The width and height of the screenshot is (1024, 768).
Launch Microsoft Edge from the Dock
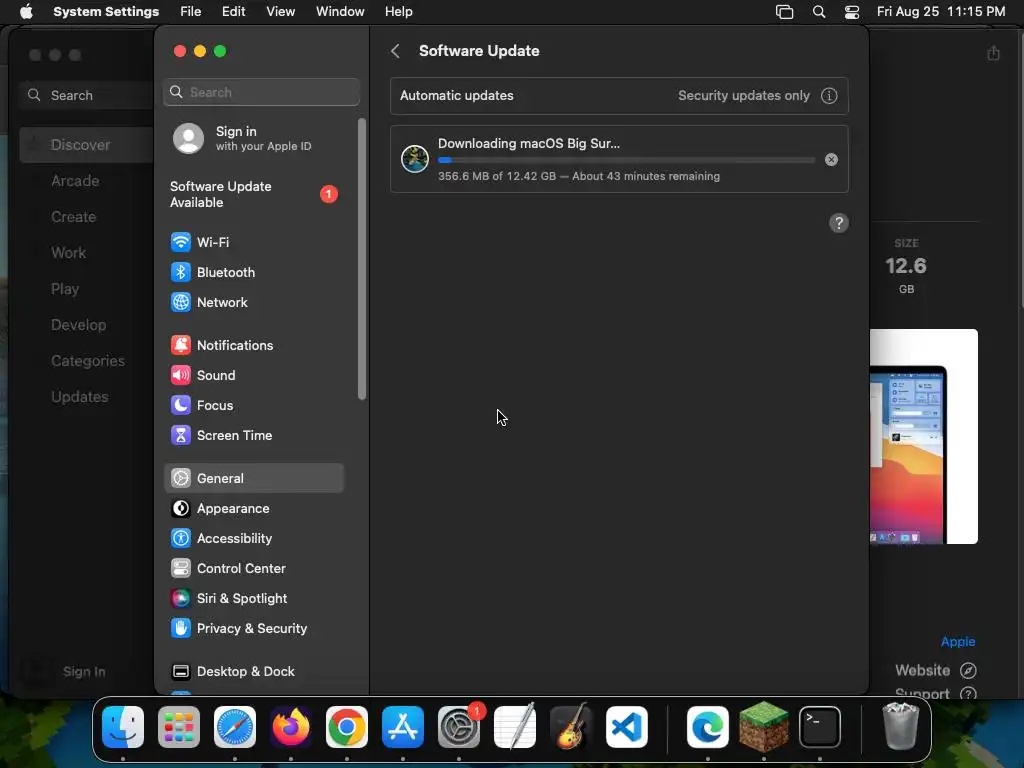[708, 727]
